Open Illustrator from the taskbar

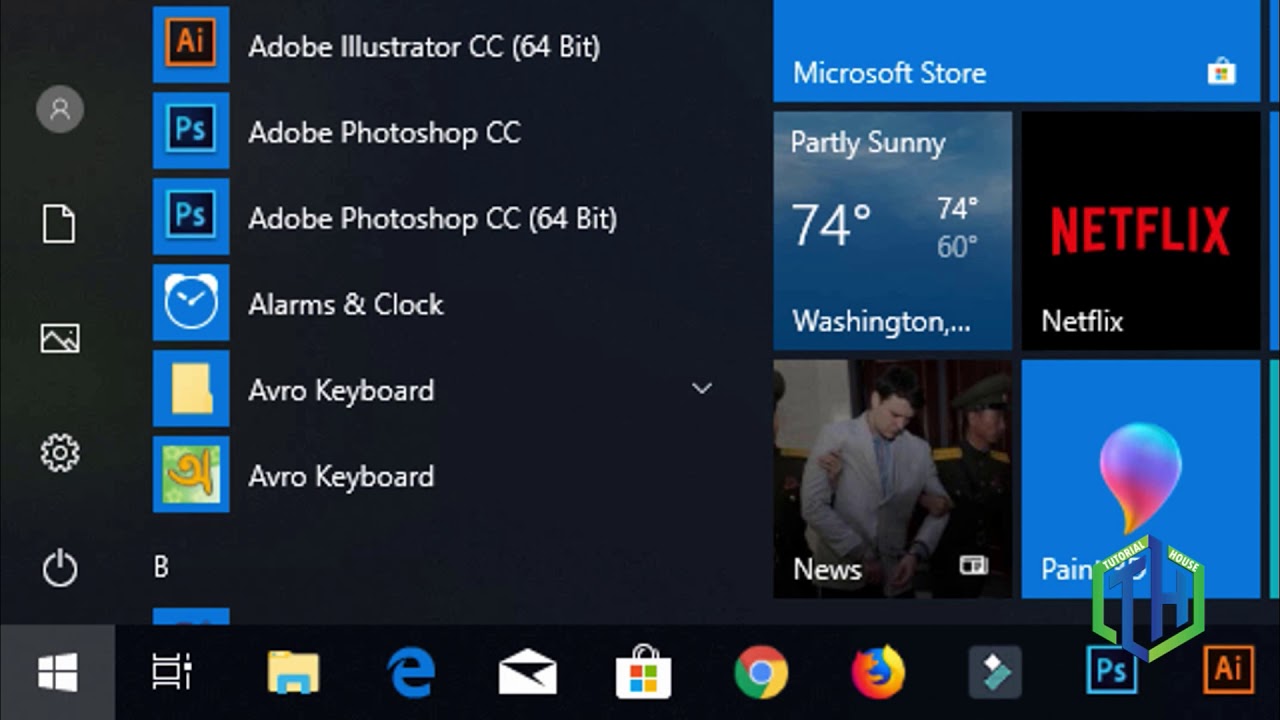[x=1228, y=670]
